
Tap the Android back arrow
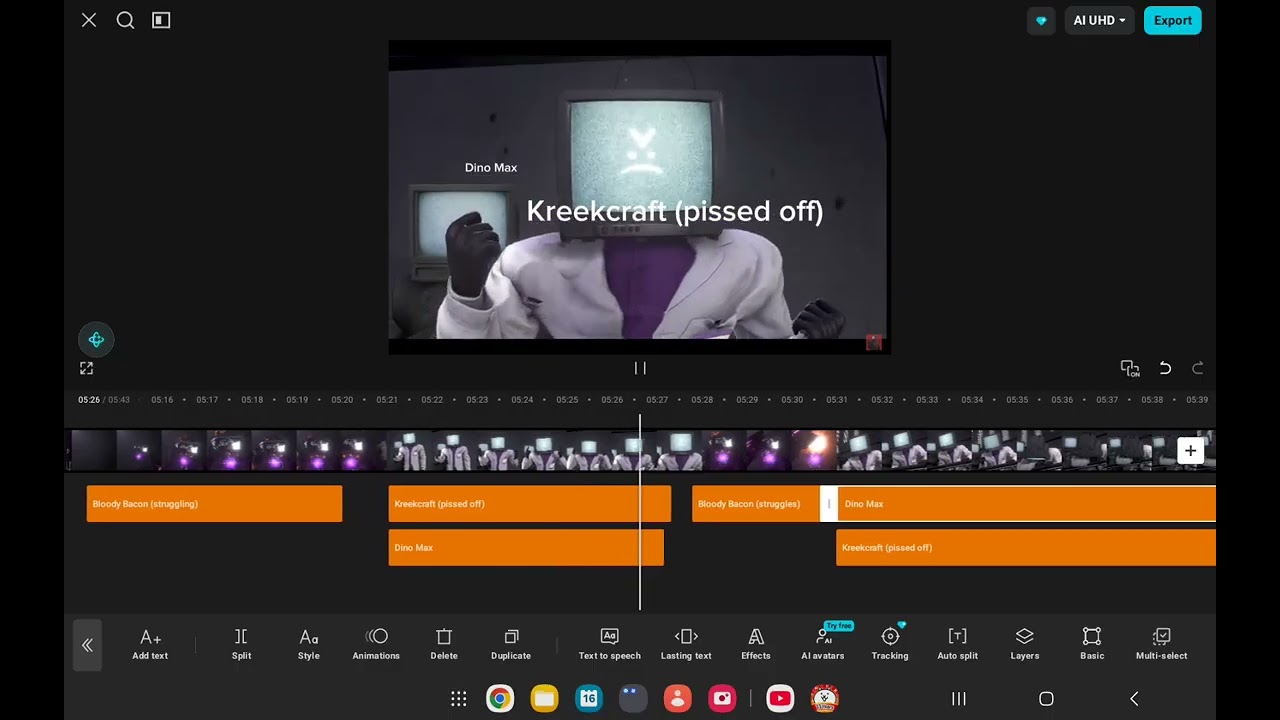[x=1134, y=699]
